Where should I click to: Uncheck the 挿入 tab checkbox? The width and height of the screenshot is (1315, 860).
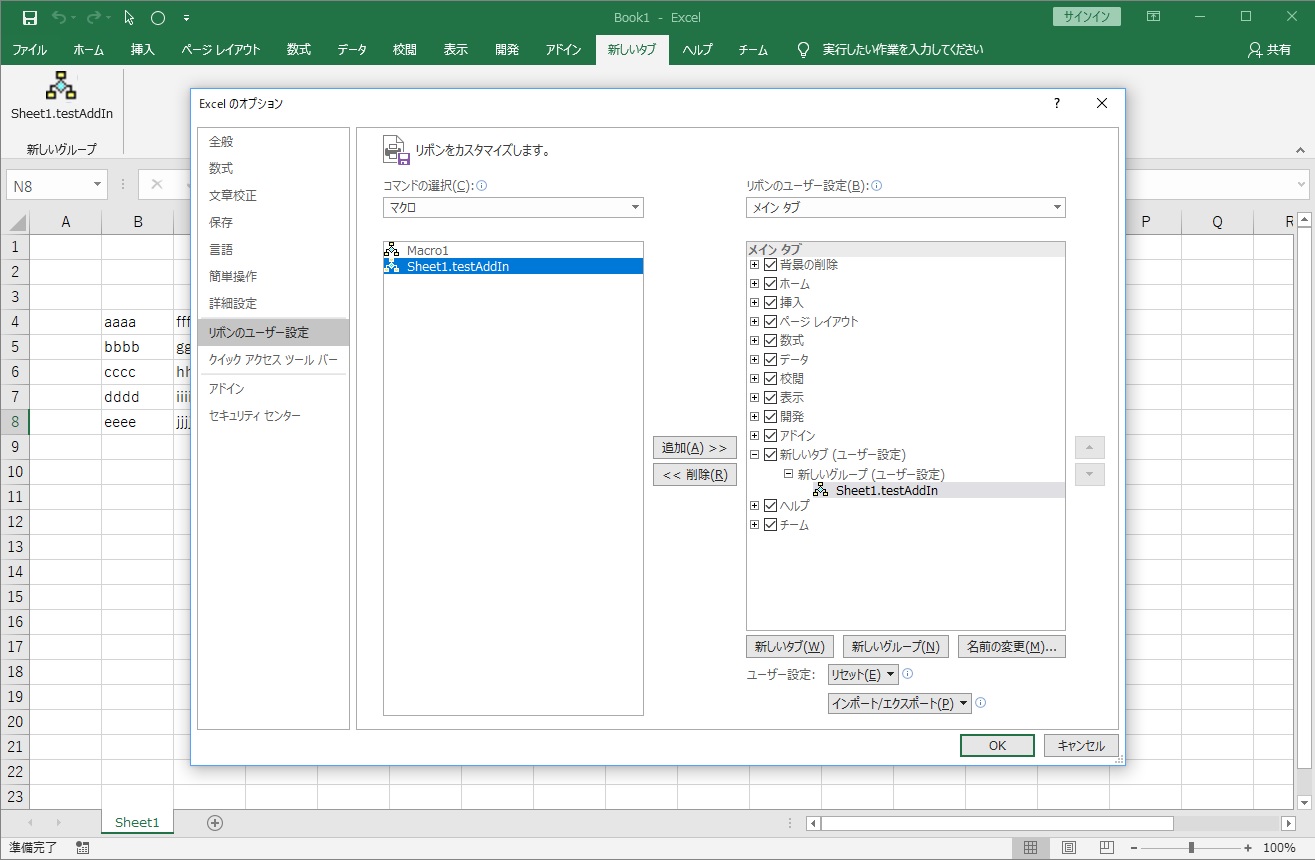[770, 302]
